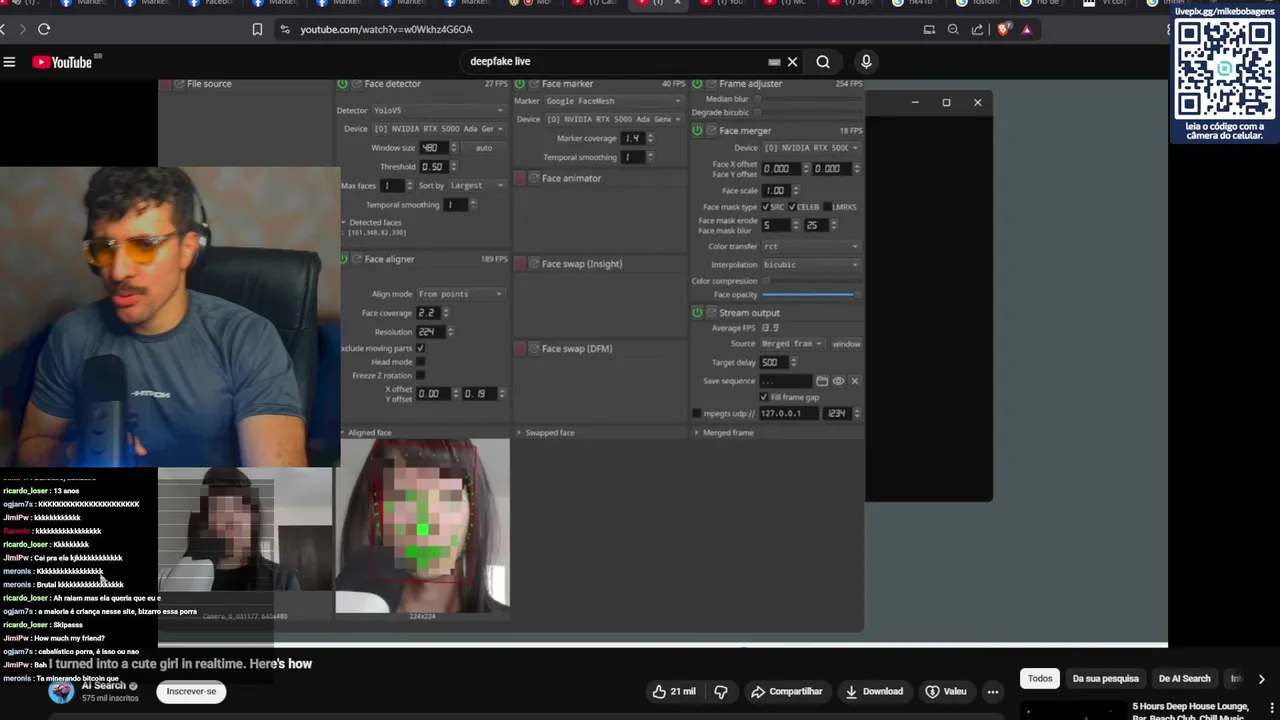Open the YouTube hamburger guide menu
The height and width of the screenshot is (720, 1280).
9,62
